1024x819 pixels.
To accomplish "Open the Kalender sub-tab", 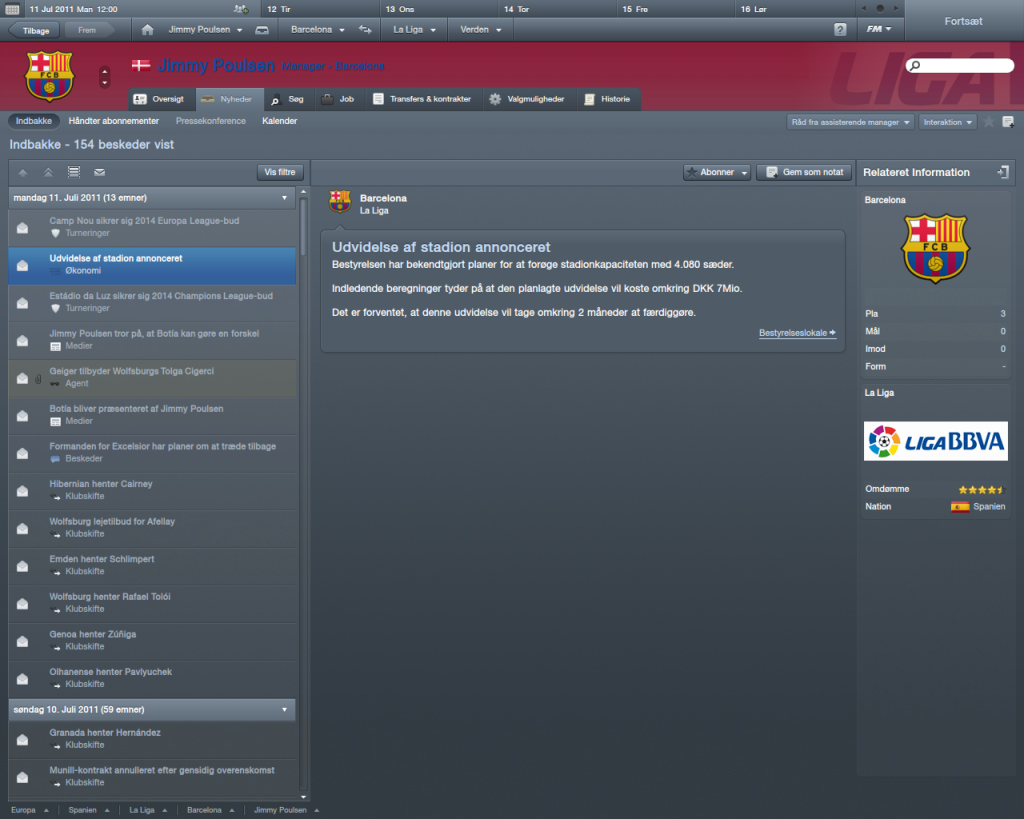I will coord(280,121).
